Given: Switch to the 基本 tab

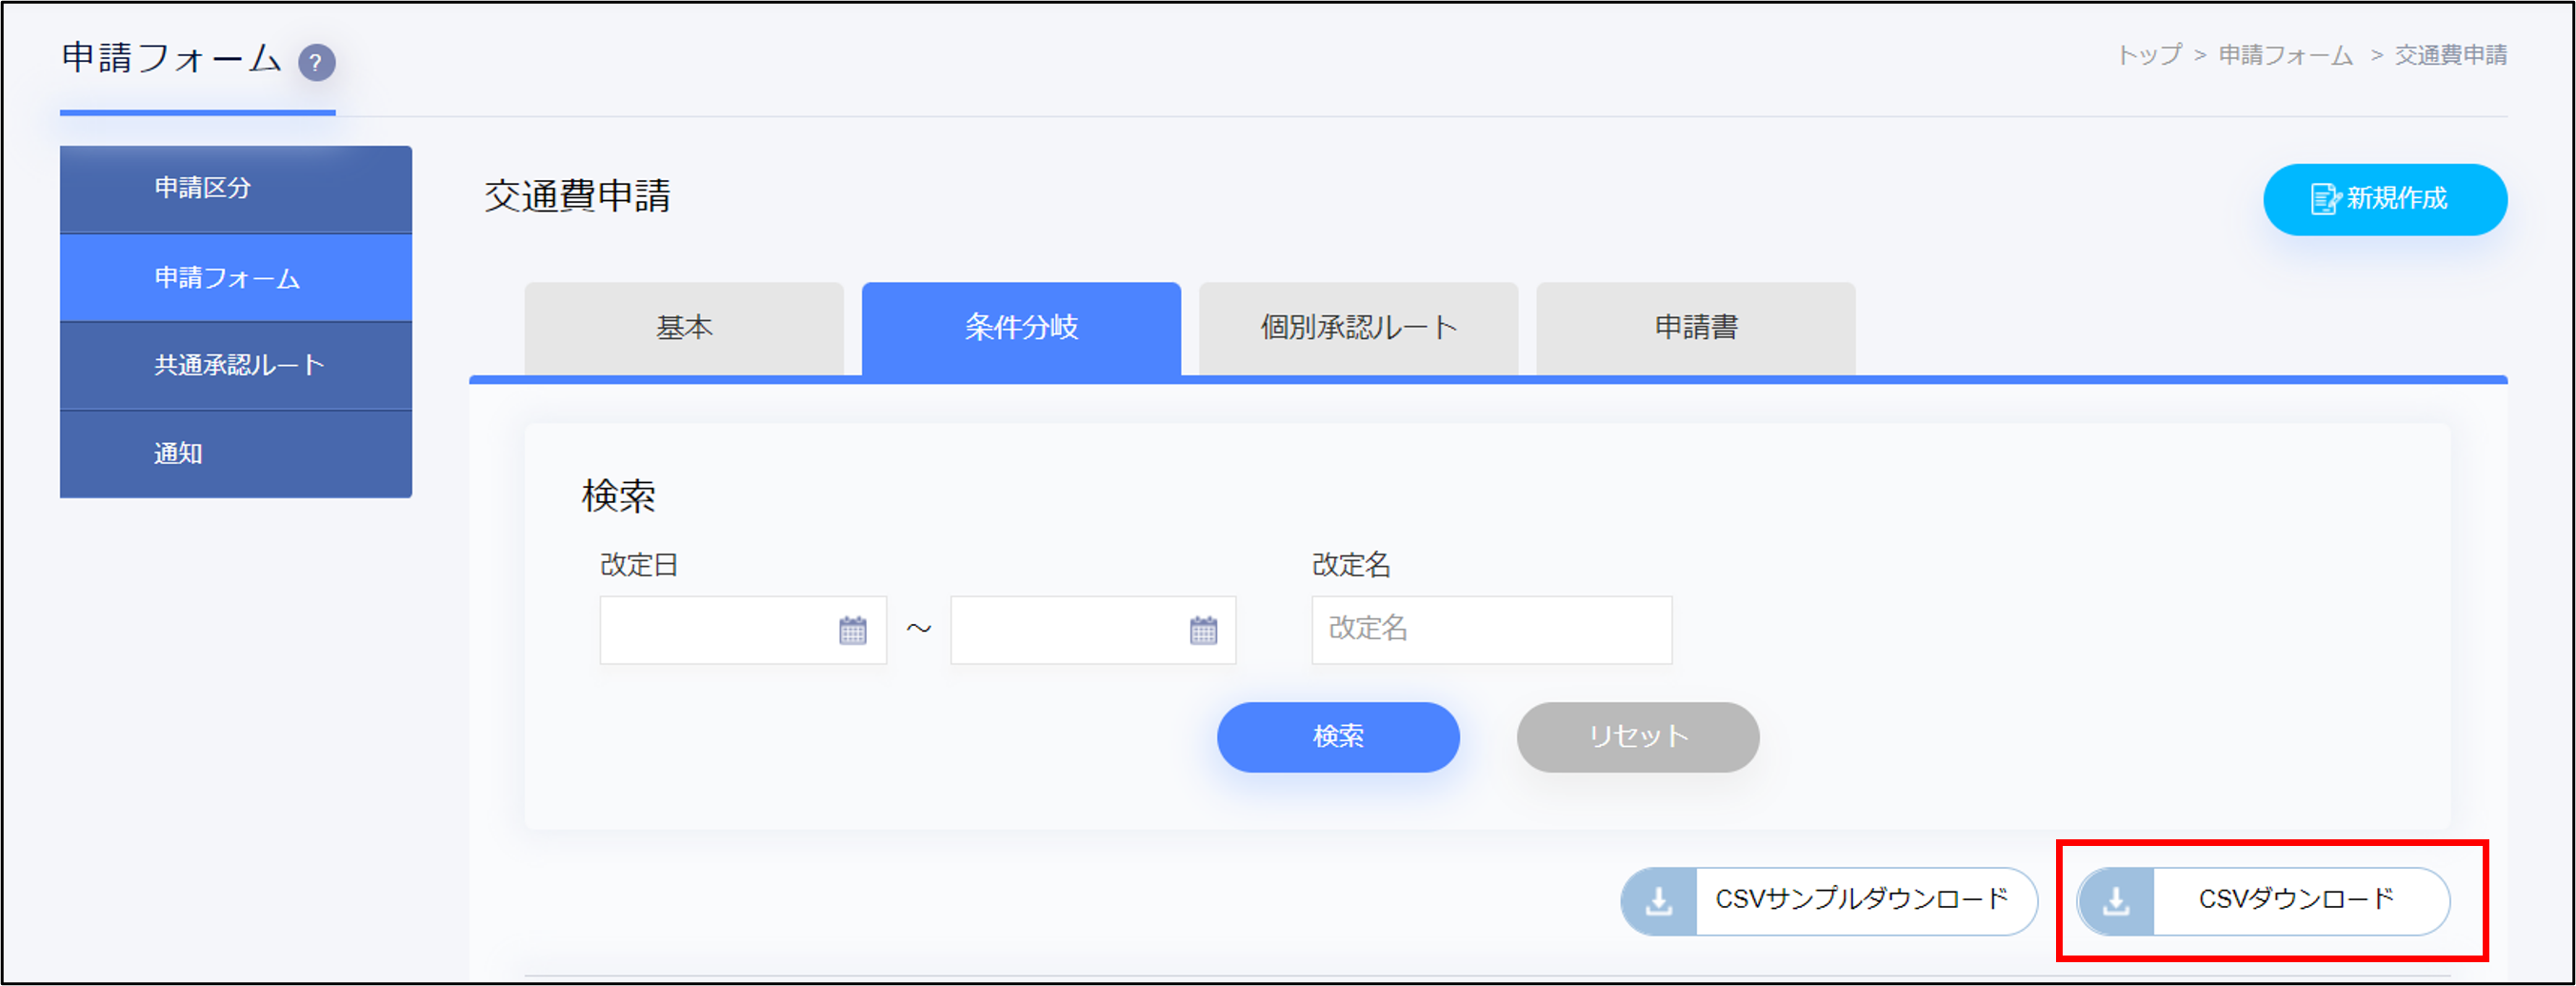Looking at the screenshot, I should (x=684, y=328).
